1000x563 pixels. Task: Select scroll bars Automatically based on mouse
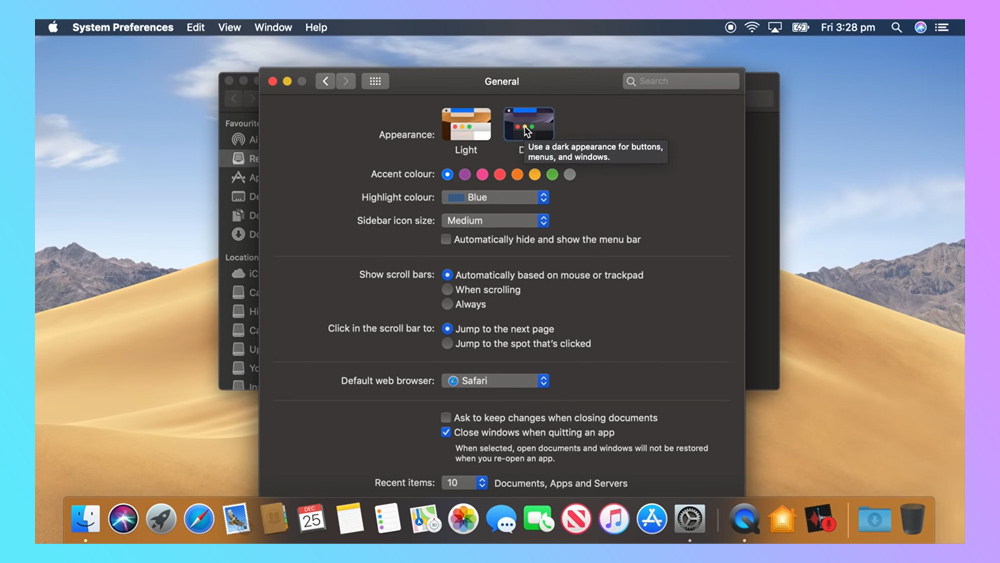(447, 275)
